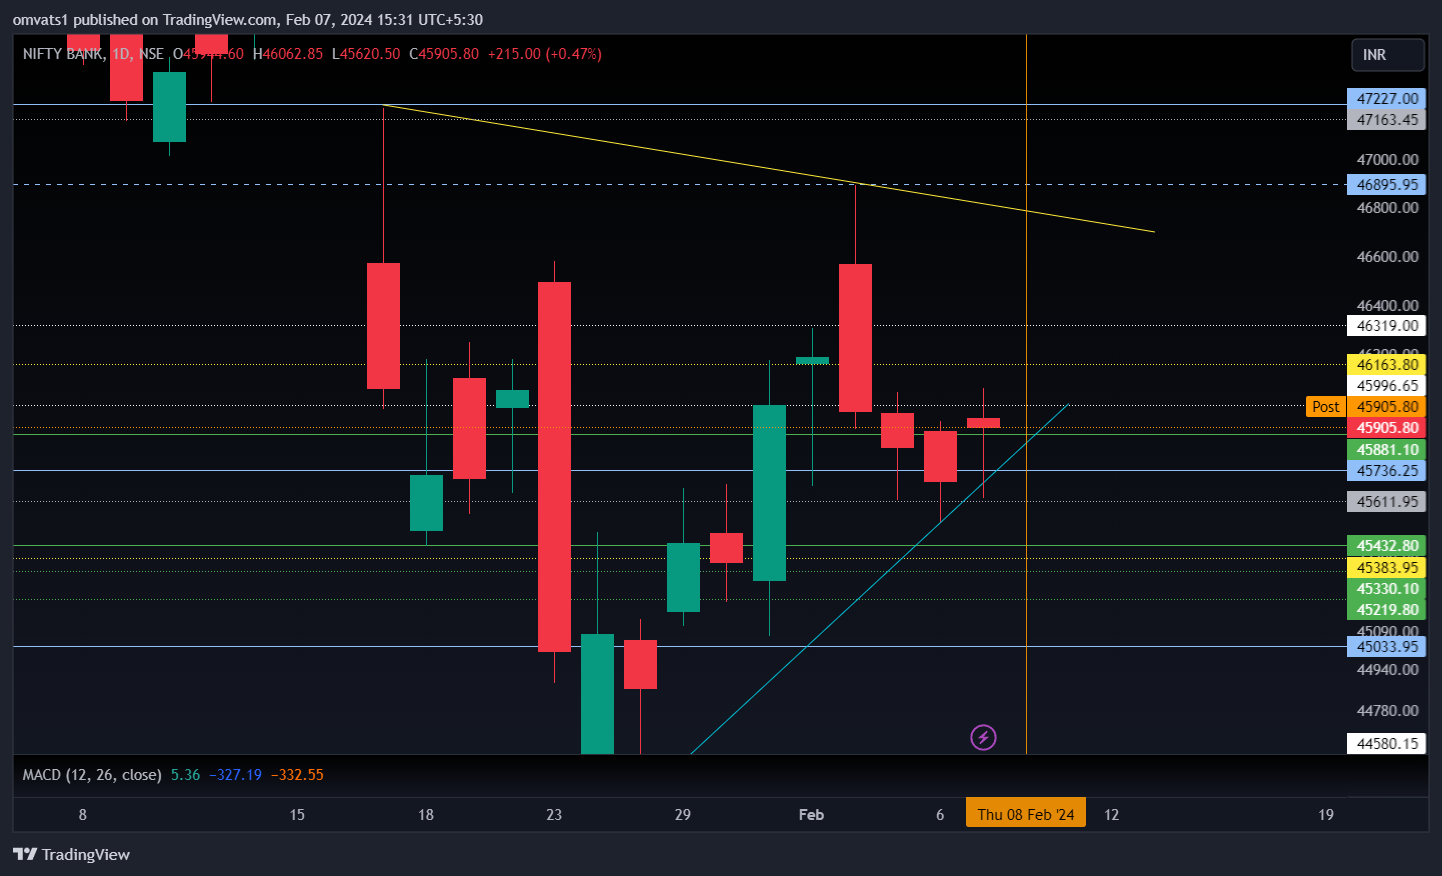The image size is (1442, 876).
Task: Click the 47000.00 price scale tick
Action: point(1387,159)
